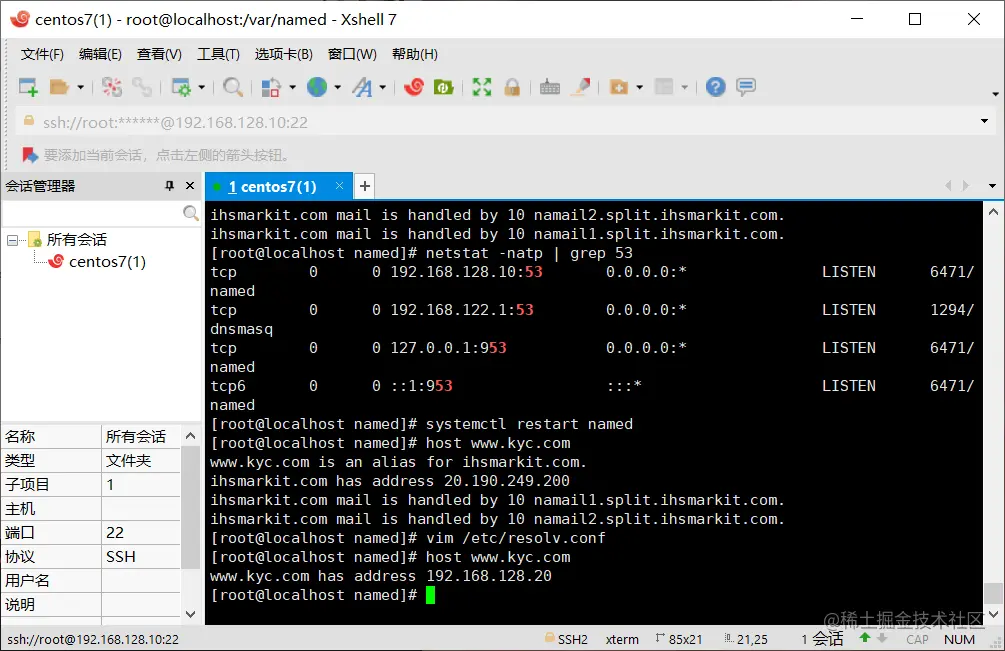Open the font dropdown arrow
Screen dimensions: 1005x651
tap(383, 87)
